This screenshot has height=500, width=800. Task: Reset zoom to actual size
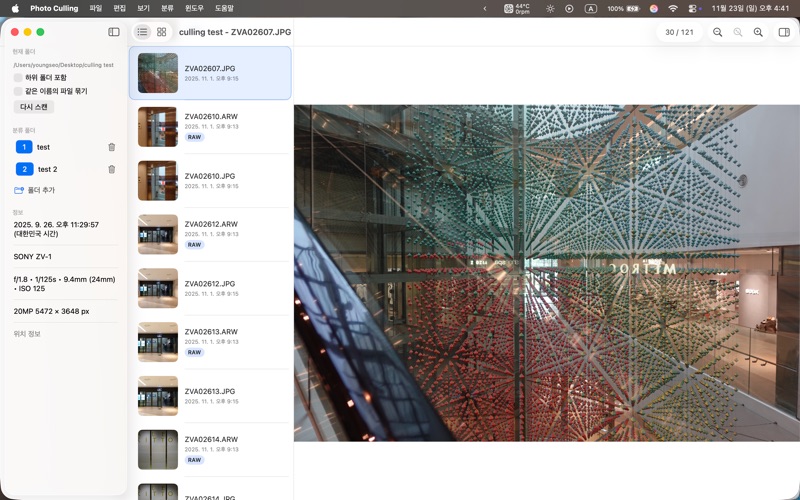pos(738,32)
